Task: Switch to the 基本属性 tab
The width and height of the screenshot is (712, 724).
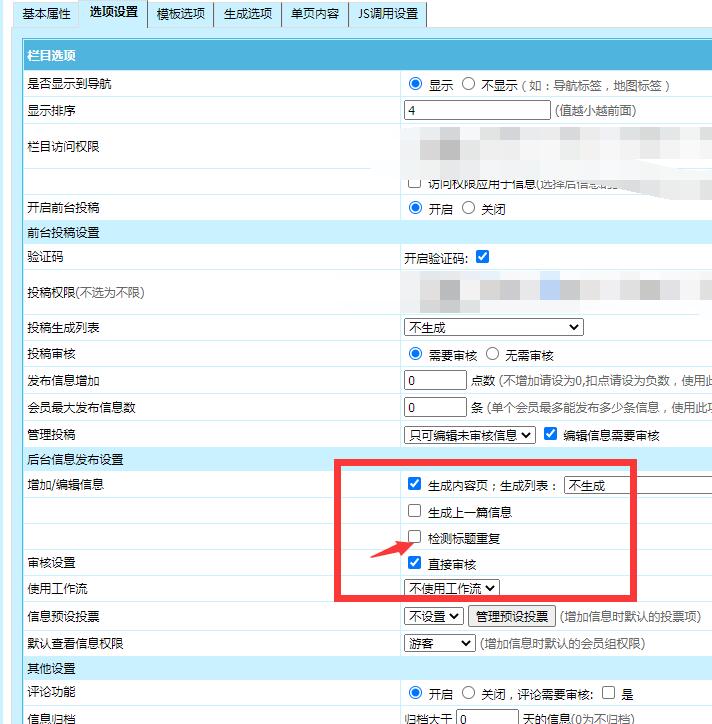Action: pyautogui.click(x=46, y=14)
